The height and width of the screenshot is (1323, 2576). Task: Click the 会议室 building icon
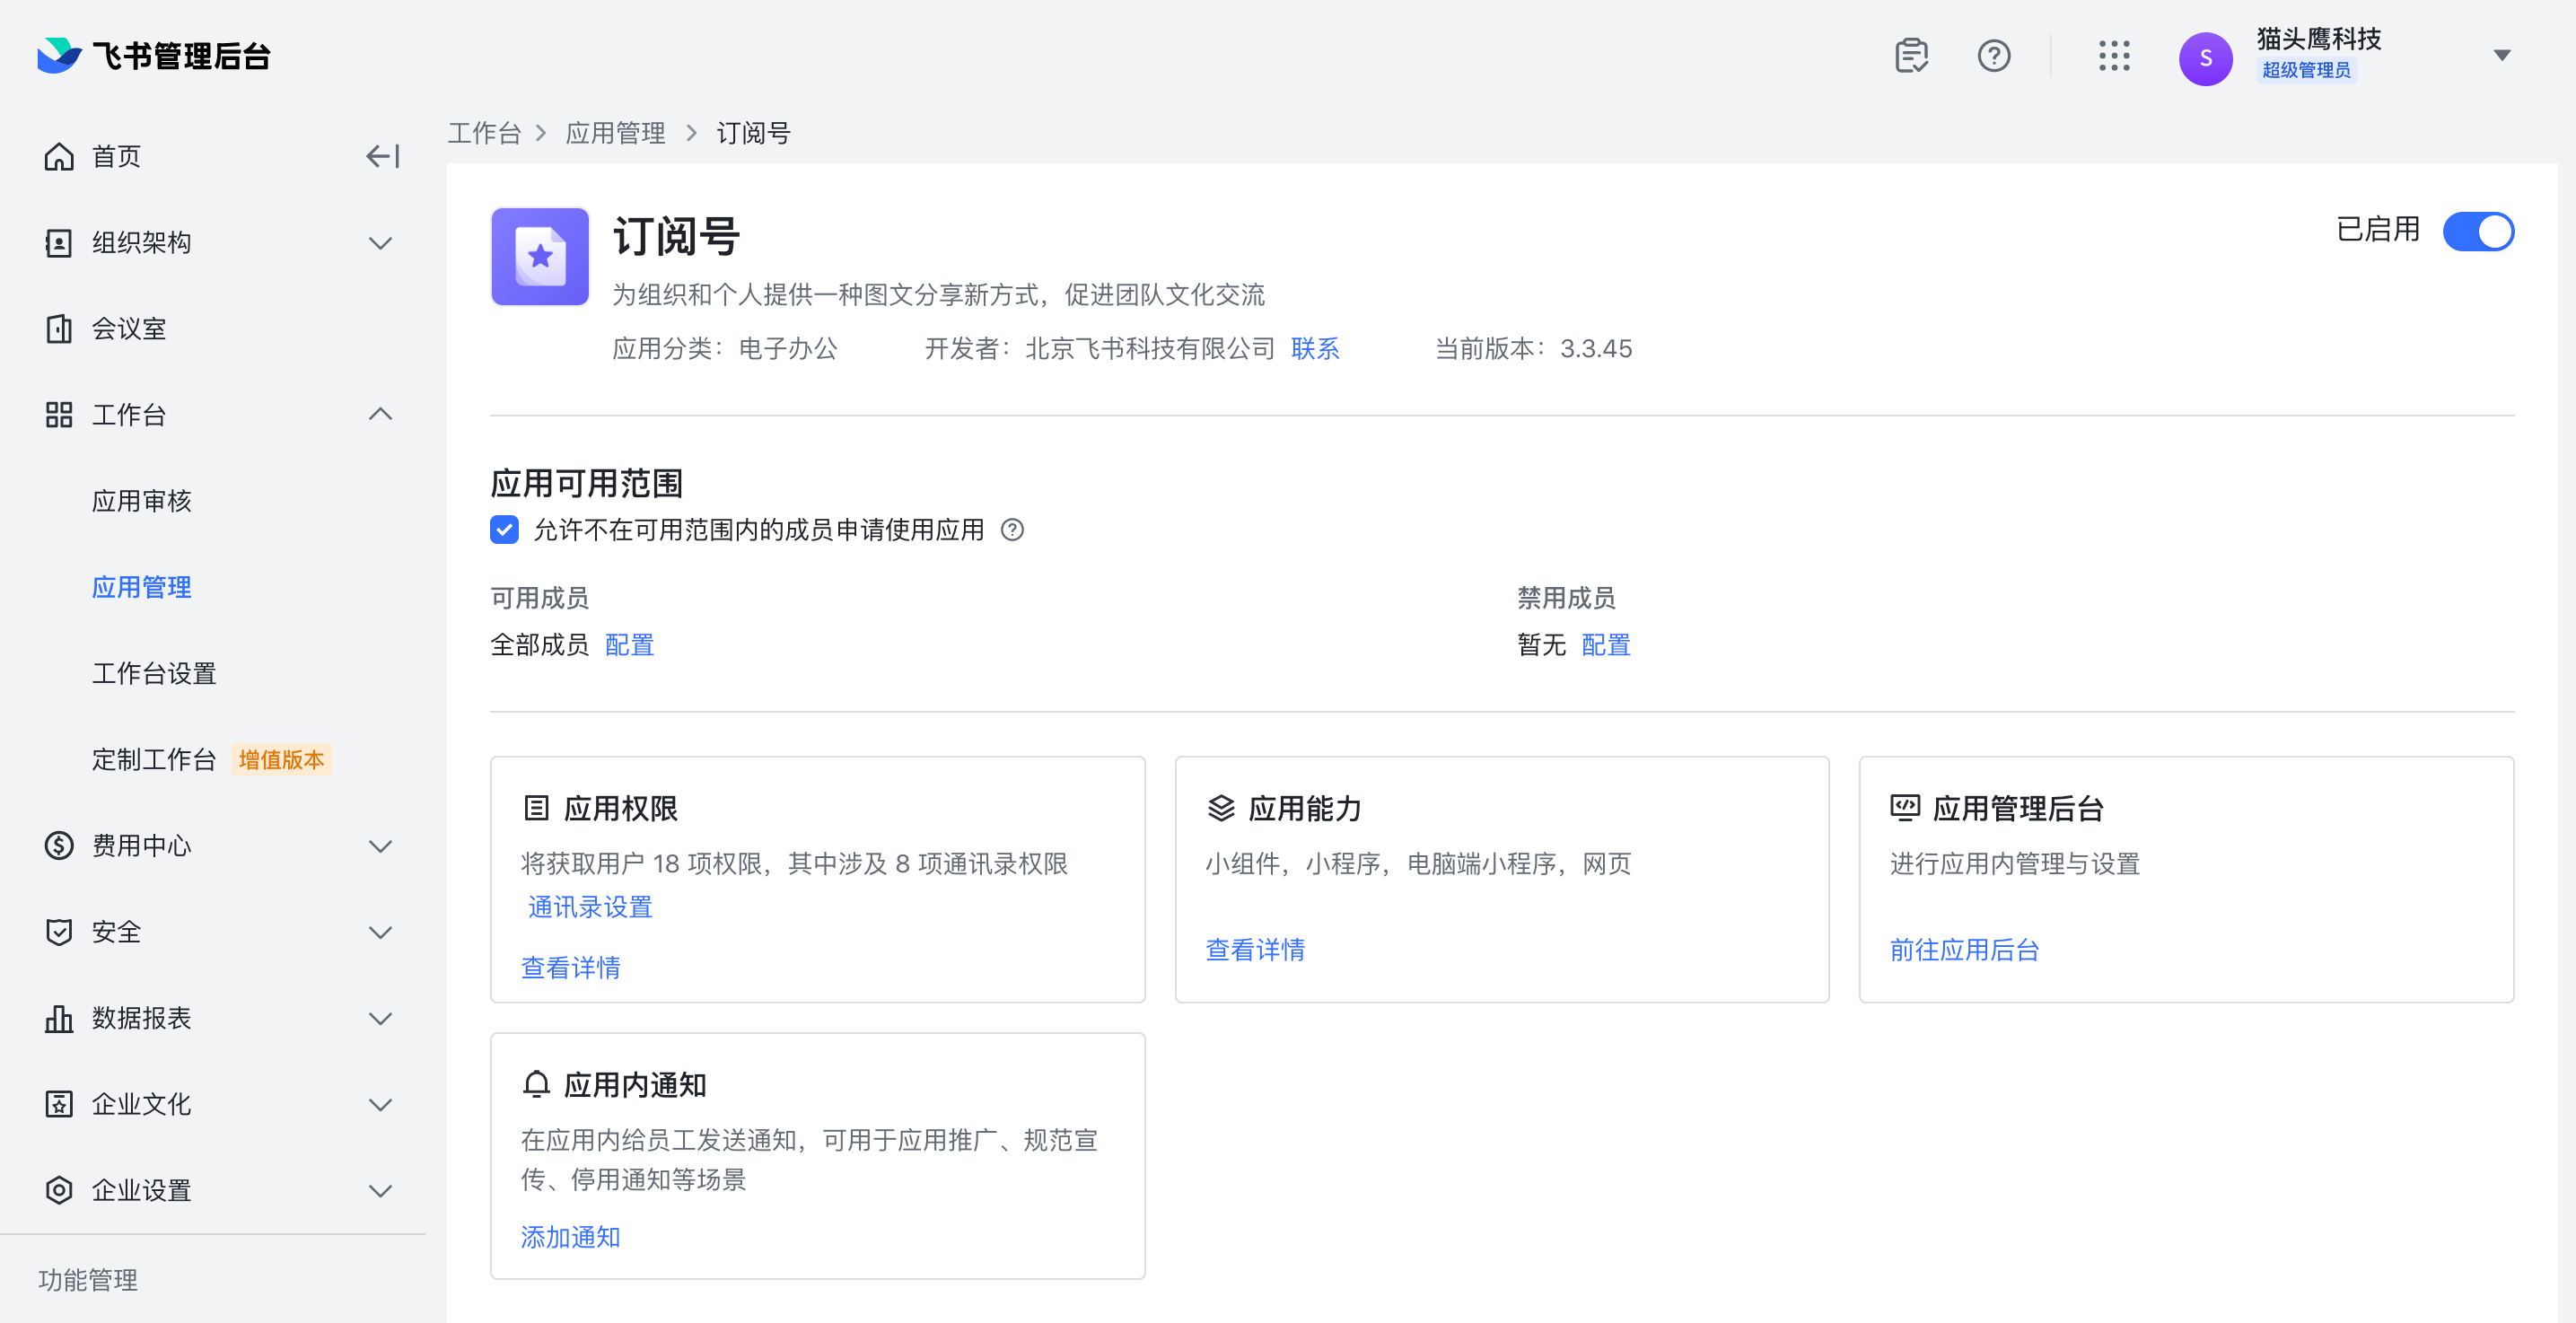pyautogui.click(x=59, y=328)
